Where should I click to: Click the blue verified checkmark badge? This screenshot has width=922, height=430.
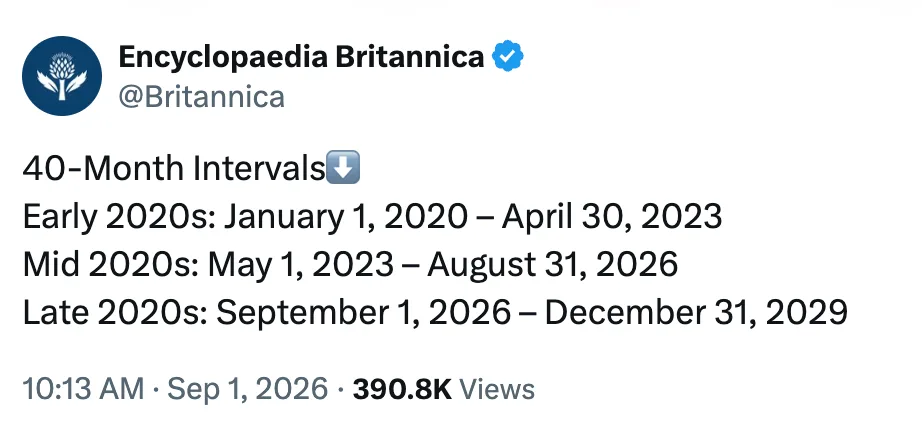coord(507,56)
